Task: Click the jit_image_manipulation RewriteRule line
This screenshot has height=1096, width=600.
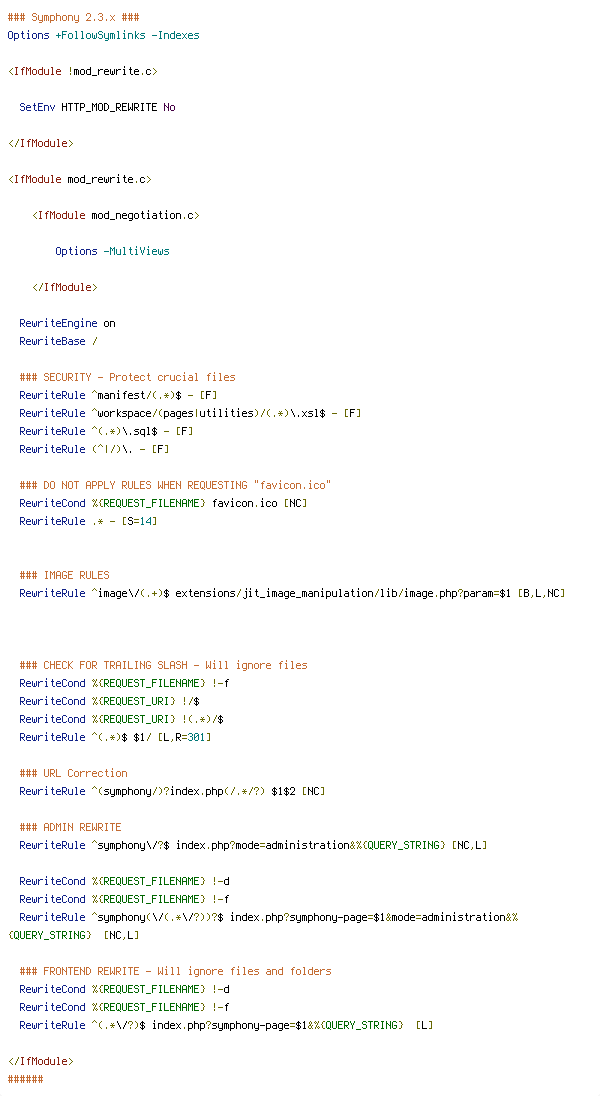Action: click(292, 593)
